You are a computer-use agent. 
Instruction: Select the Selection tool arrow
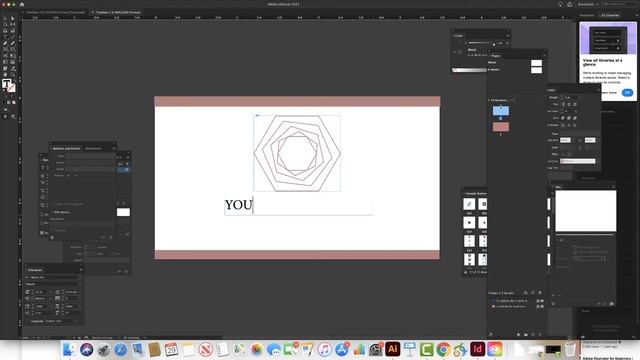5,18
